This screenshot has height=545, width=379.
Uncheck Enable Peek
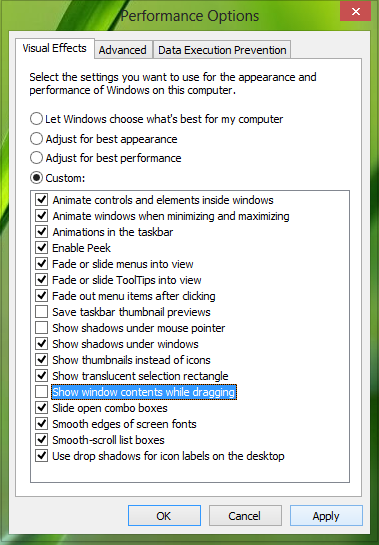pyautogui.click(x=41, y=248)
